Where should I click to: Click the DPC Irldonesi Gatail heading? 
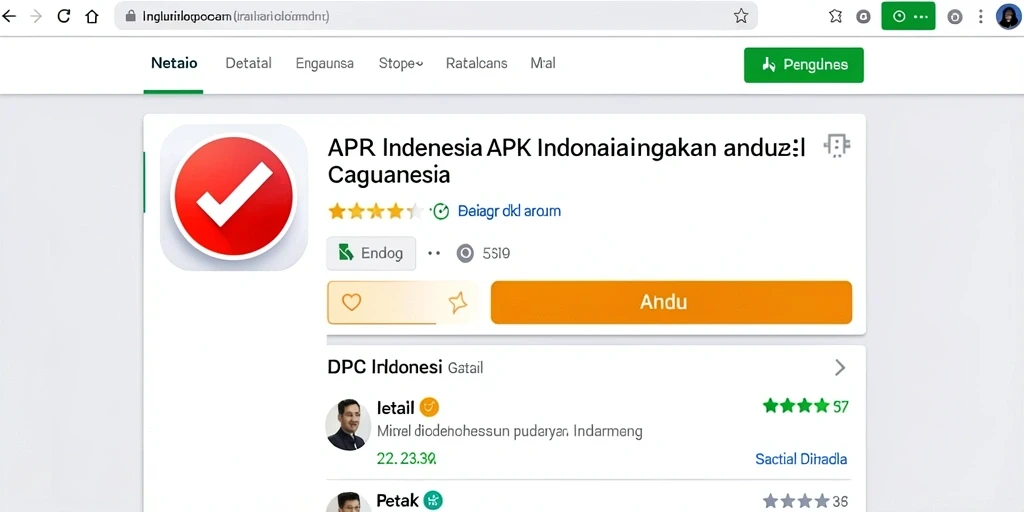(x=405, y=368)
